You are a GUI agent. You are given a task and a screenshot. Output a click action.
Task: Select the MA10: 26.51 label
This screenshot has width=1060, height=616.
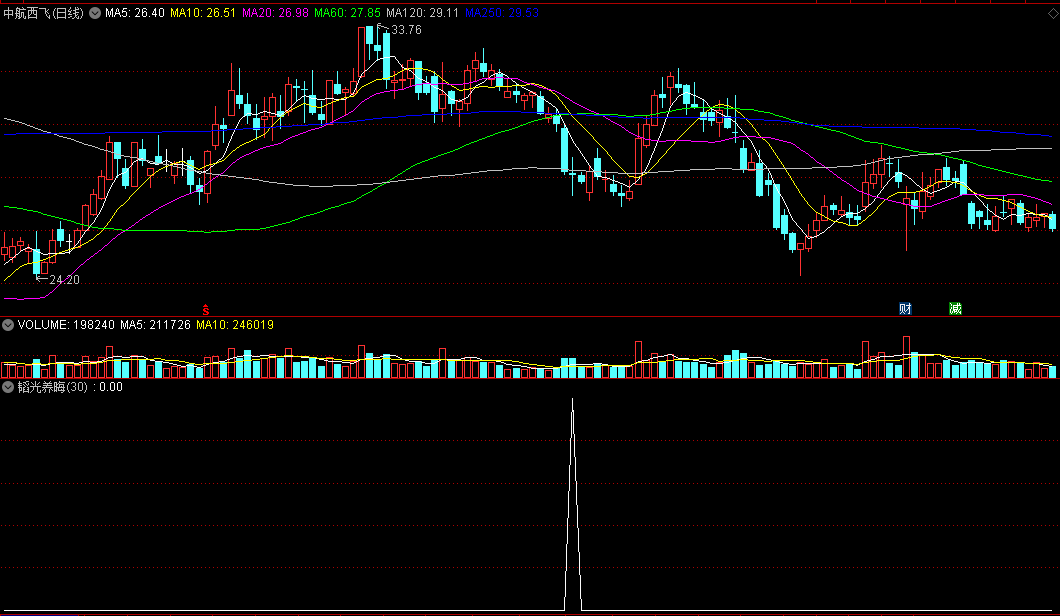point(203,13)
